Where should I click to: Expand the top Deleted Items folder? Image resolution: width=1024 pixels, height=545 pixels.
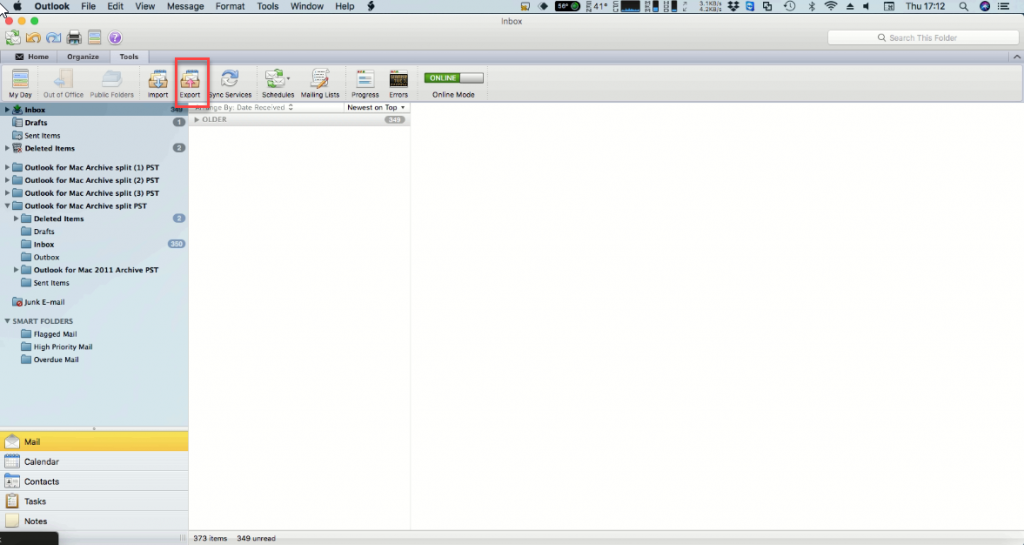[x=7, y=148]
